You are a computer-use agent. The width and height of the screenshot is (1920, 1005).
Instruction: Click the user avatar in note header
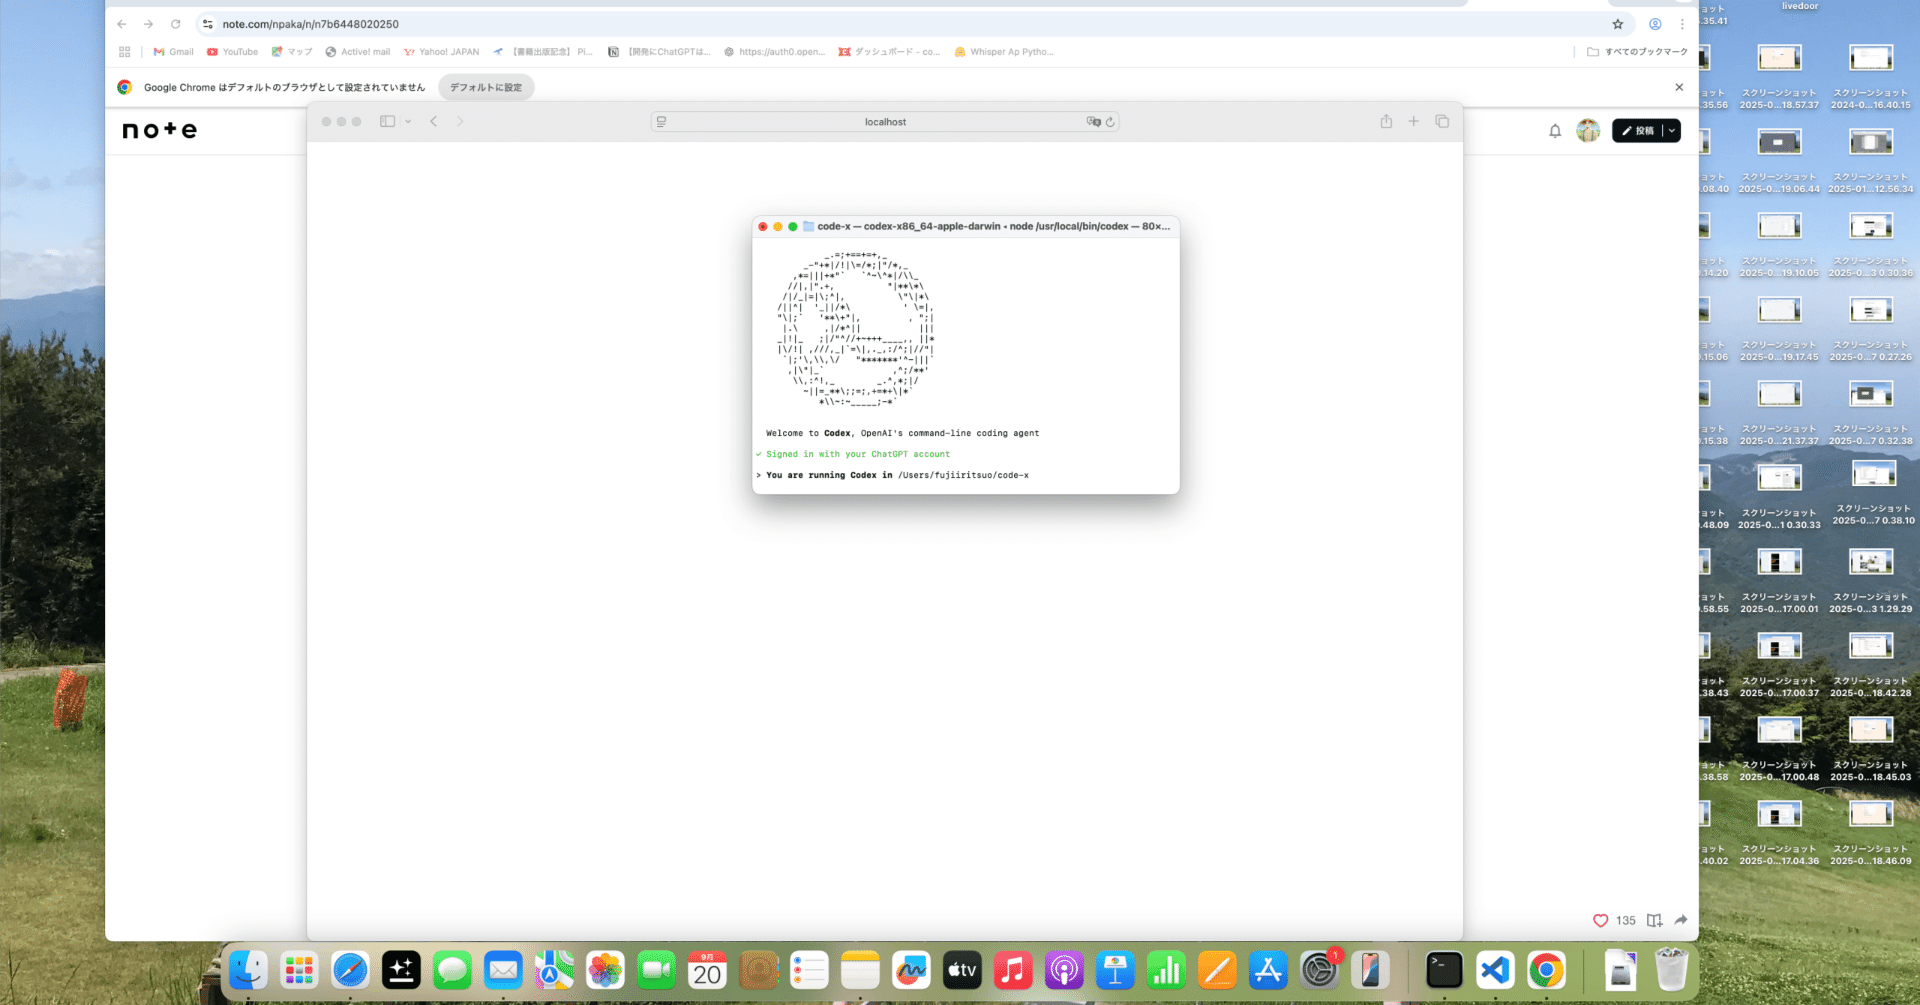1588,131
